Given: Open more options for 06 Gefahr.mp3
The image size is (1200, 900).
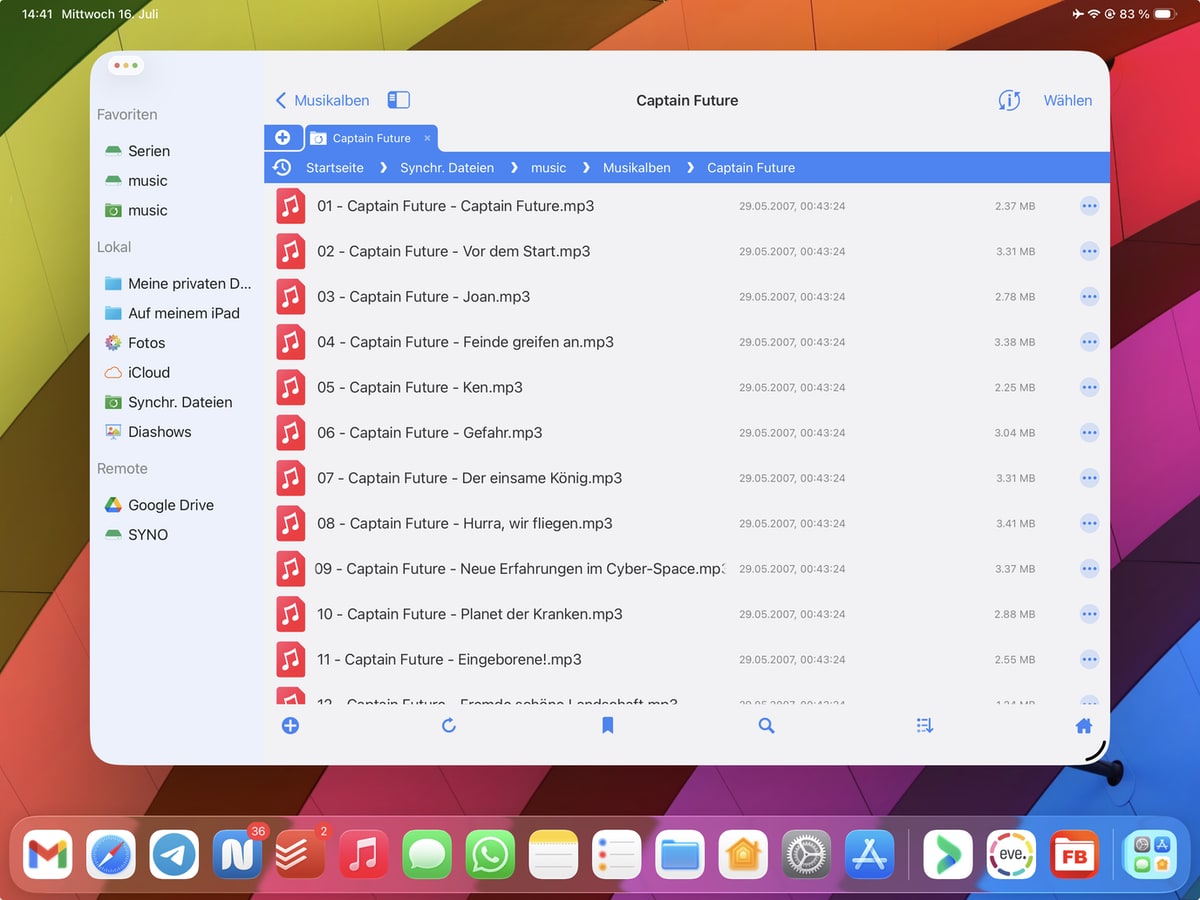Looking at the screenshot, I should pos(1089,433).
